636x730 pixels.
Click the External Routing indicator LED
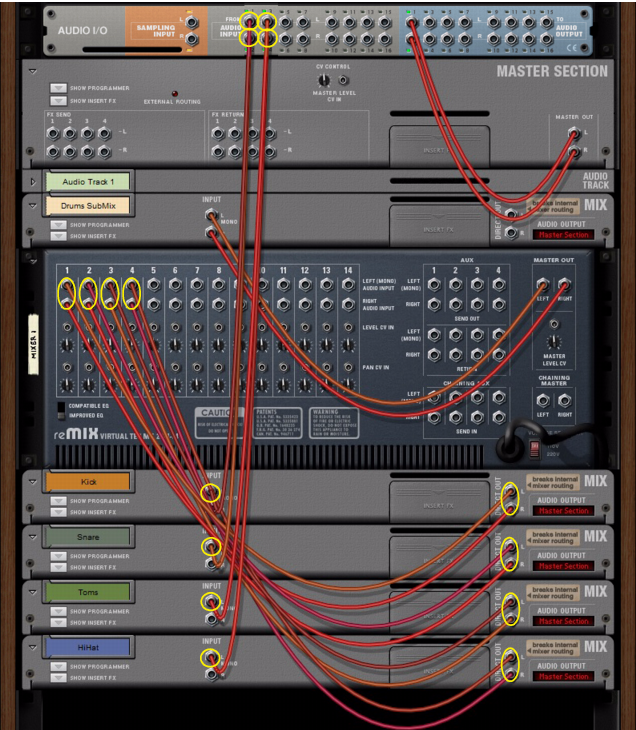pos(175,94)
